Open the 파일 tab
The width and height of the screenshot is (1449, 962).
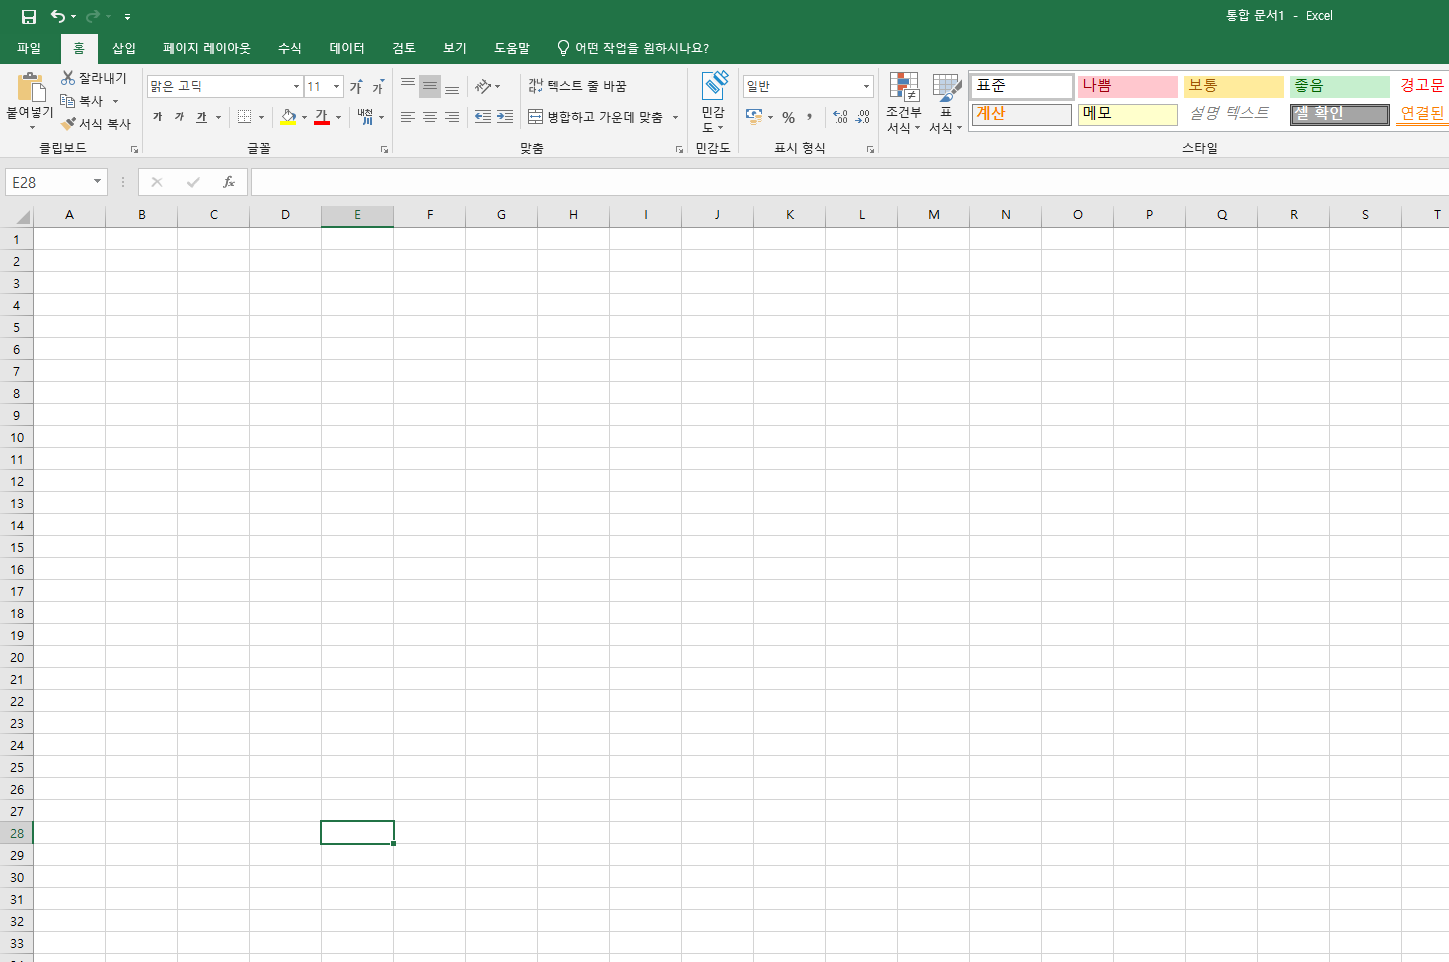29,48
